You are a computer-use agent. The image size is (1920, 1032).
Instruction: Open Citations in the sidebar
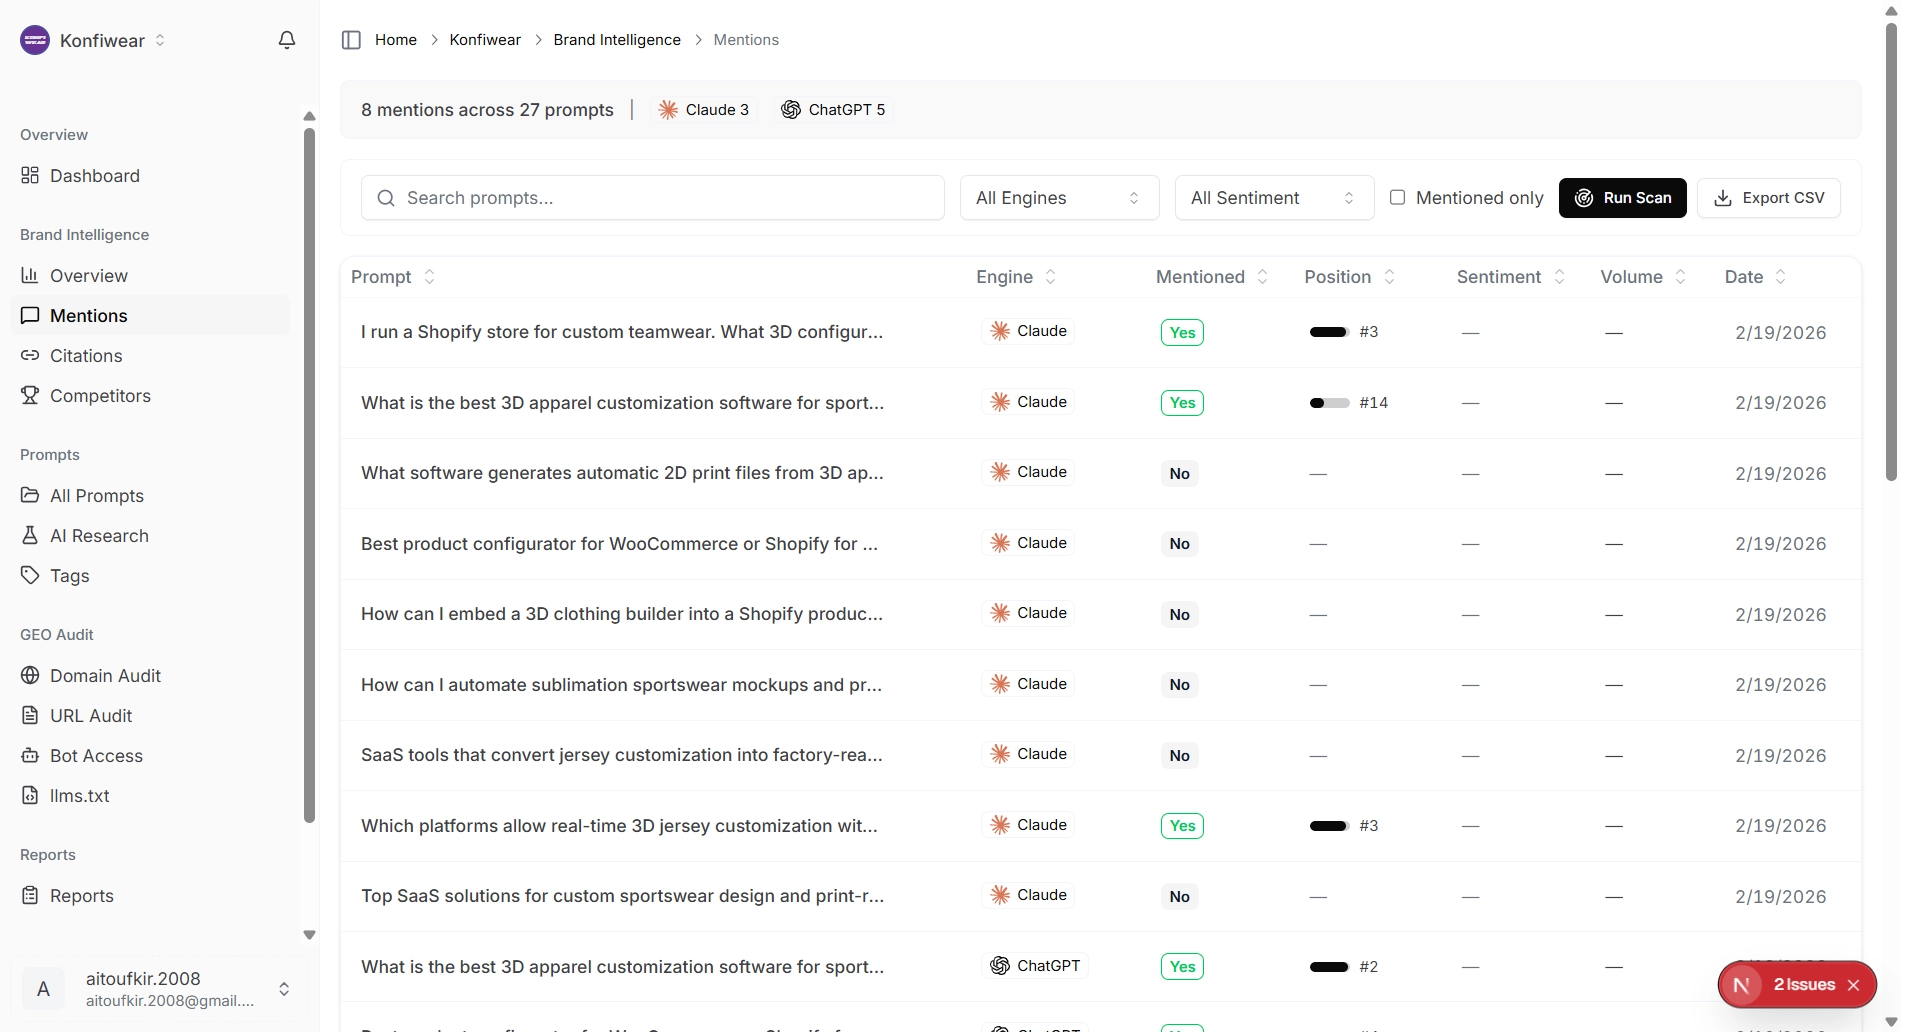point(150,356)
